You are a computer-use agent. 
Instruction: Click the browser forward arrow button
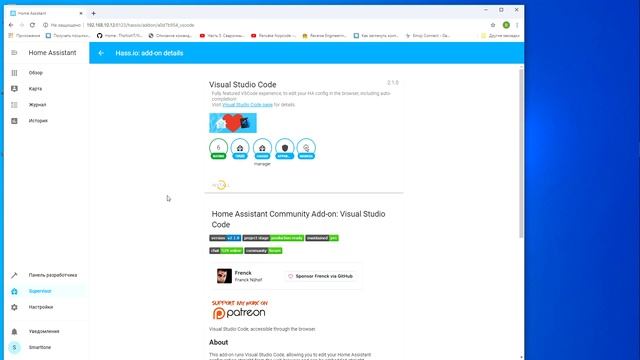pos(22,25)
